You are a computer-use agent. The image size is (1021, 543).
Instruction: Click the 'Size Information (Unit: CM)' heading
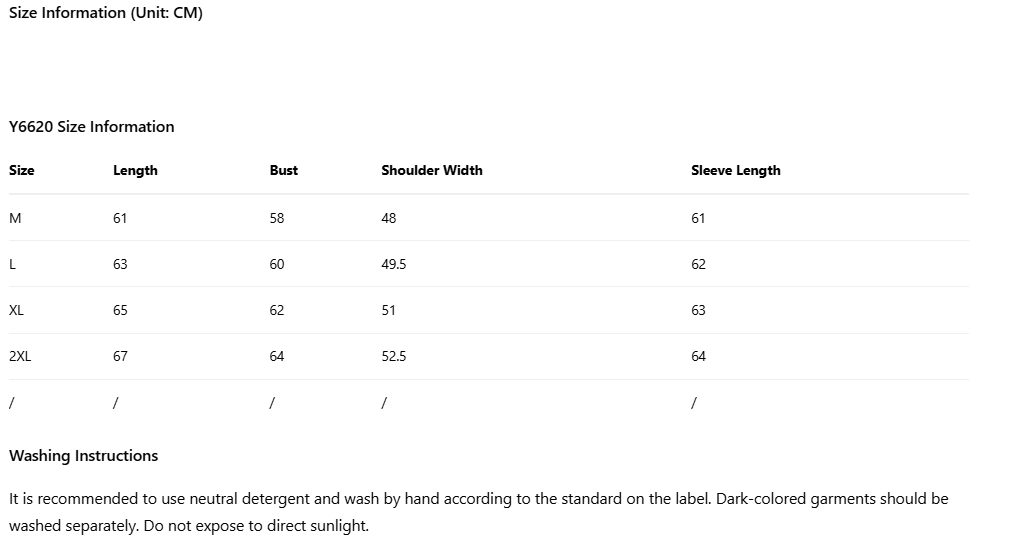(x=106, y=13)
